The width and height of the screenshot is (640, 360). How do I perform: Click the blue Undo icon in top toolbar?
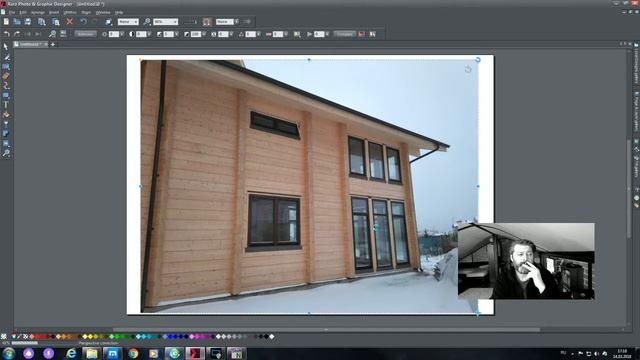83,22
